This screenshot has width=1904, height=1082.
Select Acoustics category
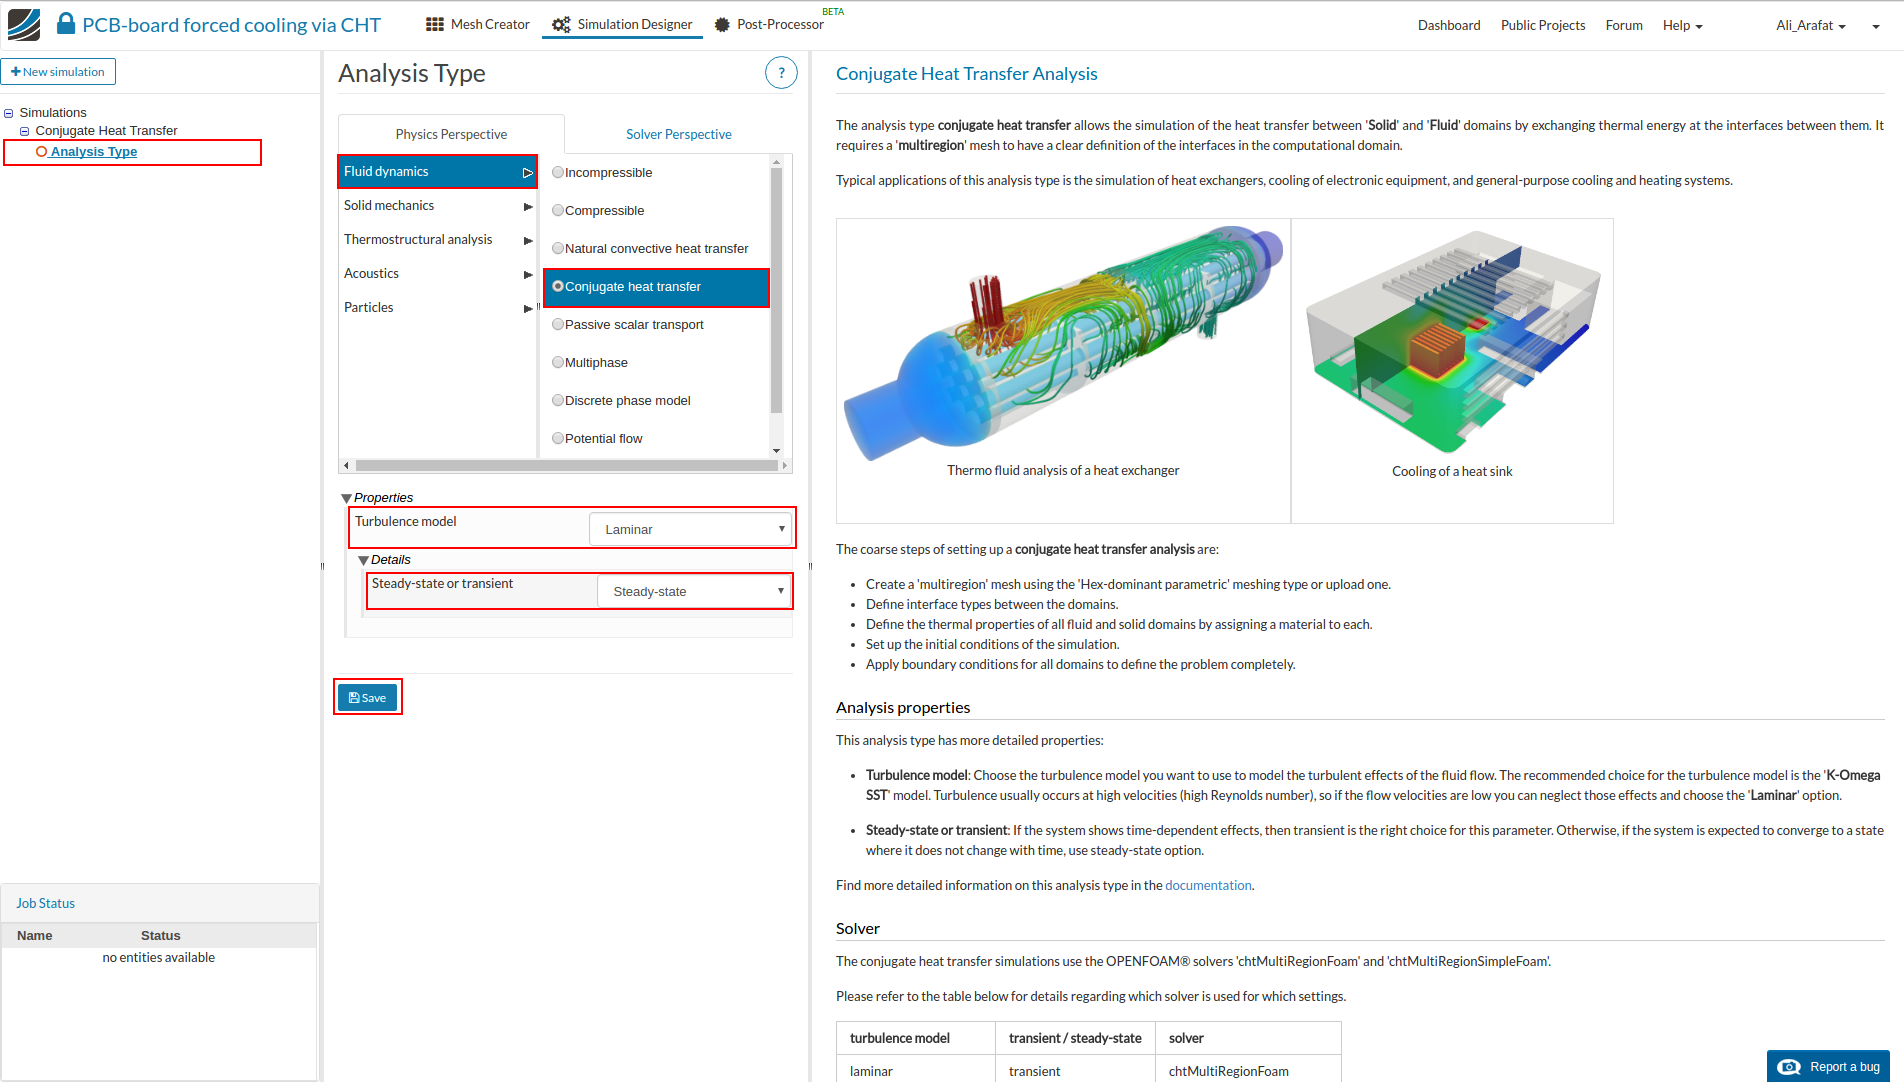pyautogui.click(x=438, y=274)
